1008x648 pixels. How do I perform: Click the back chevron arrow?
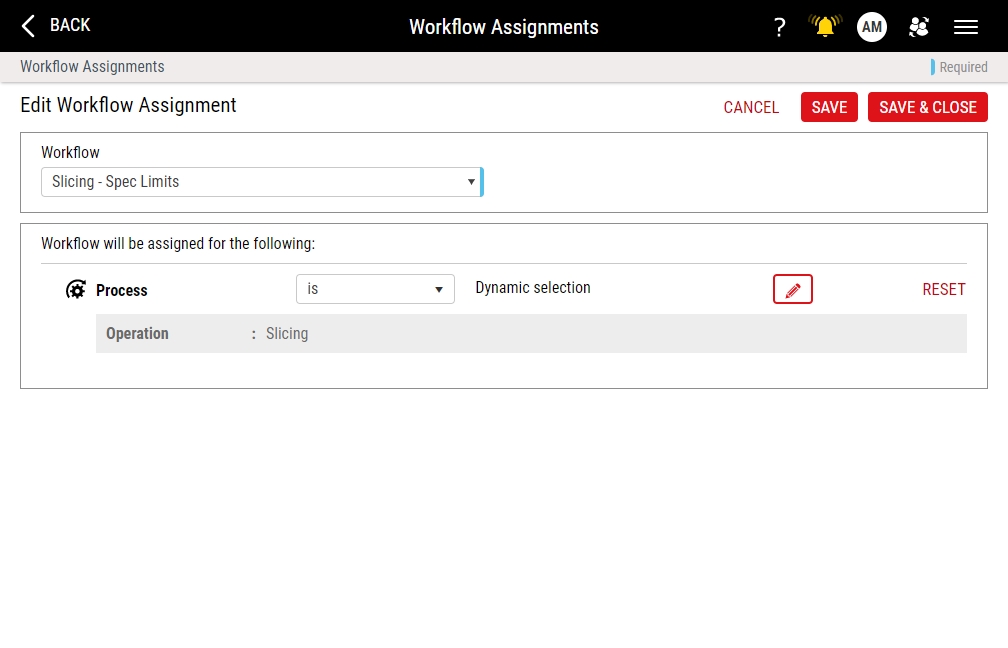[27, 26]
